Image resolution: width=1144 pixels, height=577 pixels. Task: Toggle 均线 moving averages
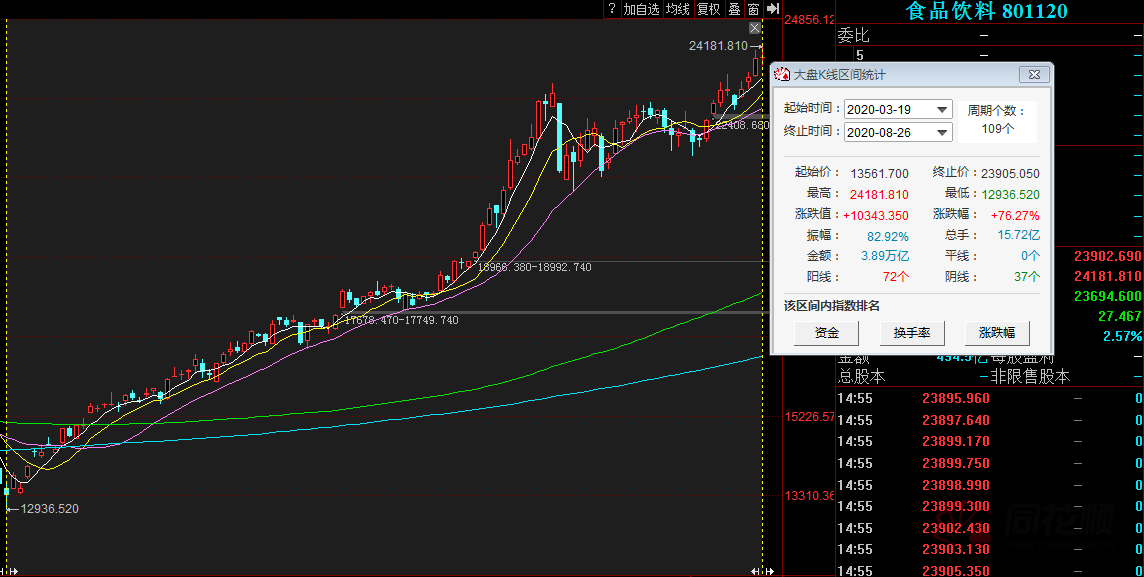(x=678, y=9)
